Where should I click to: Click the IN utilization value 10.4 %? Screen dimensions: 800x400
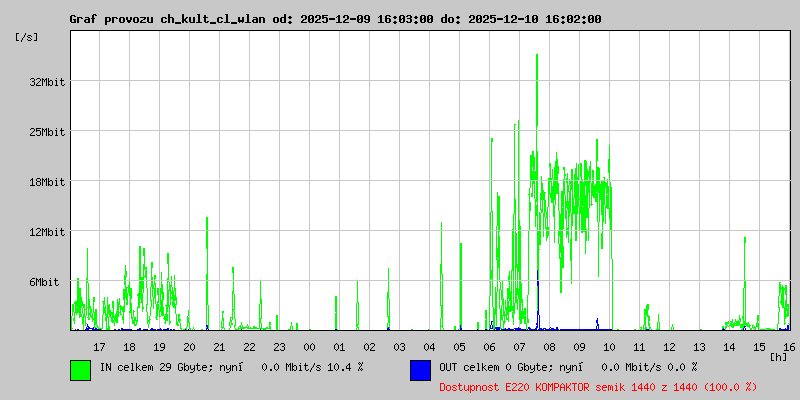345,367
